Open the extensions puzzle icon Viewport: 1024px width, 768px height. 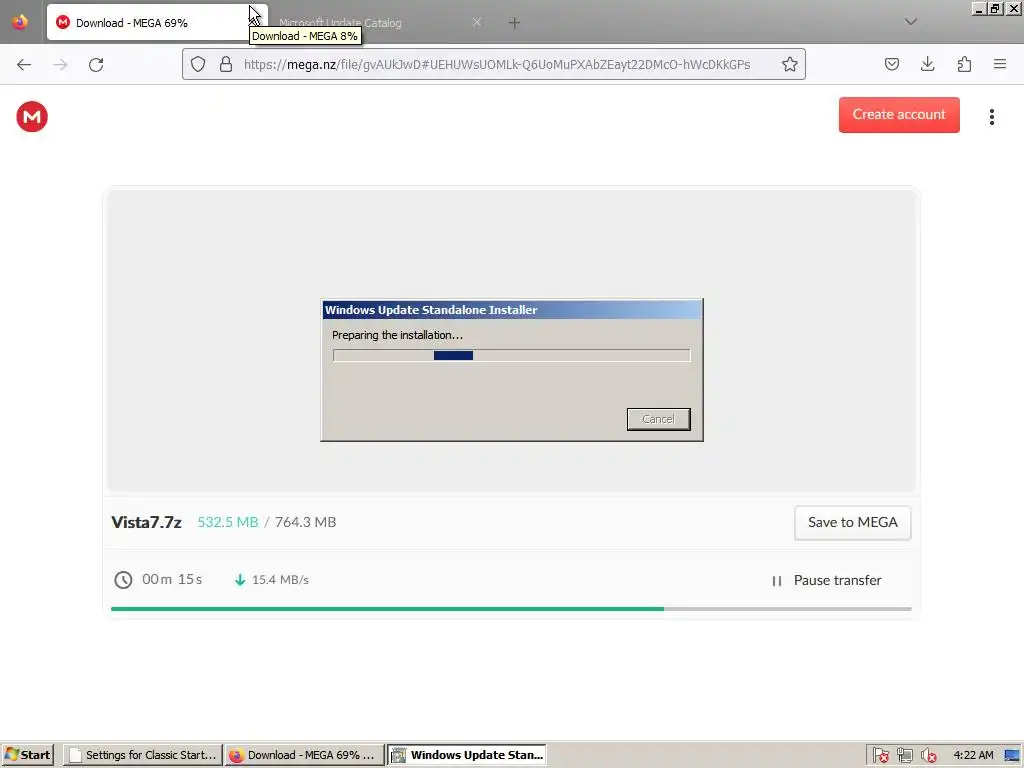[964, 64]
